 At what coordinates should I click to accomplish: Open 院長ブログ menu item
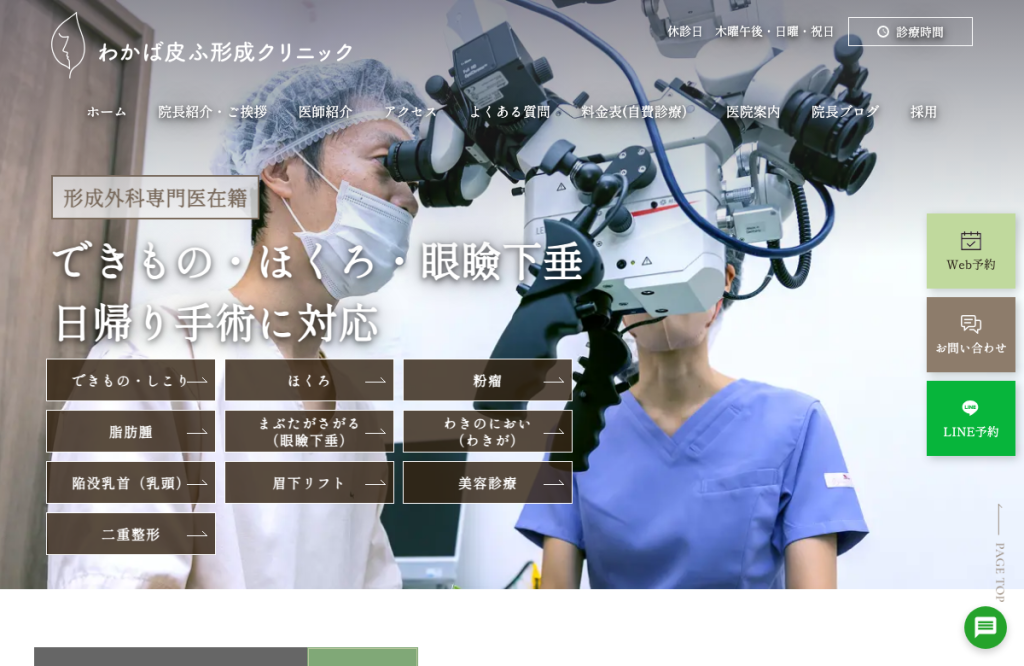845,112
